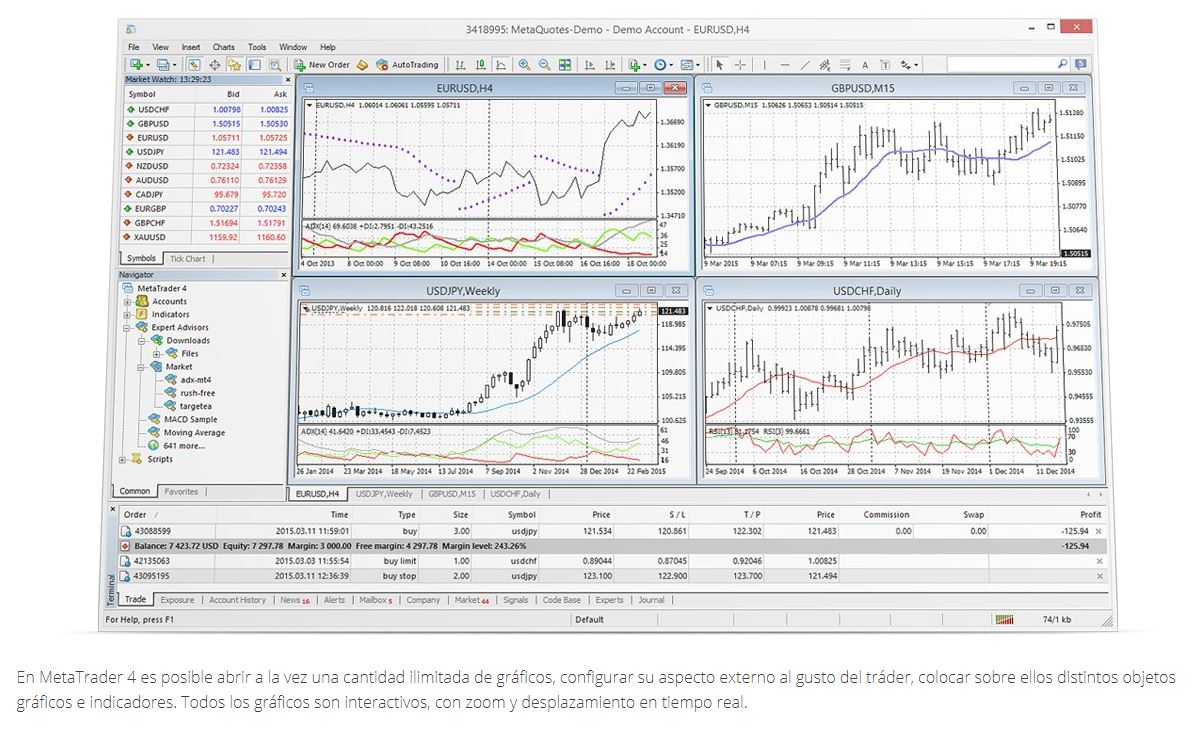
Task: Expand the Scripts tree node
Action: pyautogui.click(x=123, y=460)
